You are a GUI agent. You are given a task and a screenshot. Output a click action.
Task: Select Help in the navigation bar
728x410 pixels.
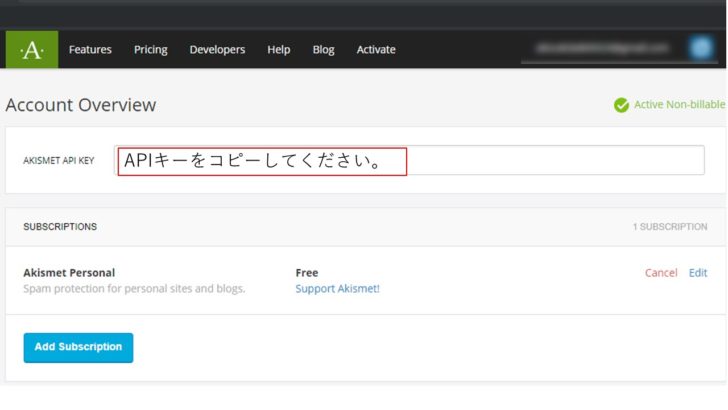coord(279,50)
